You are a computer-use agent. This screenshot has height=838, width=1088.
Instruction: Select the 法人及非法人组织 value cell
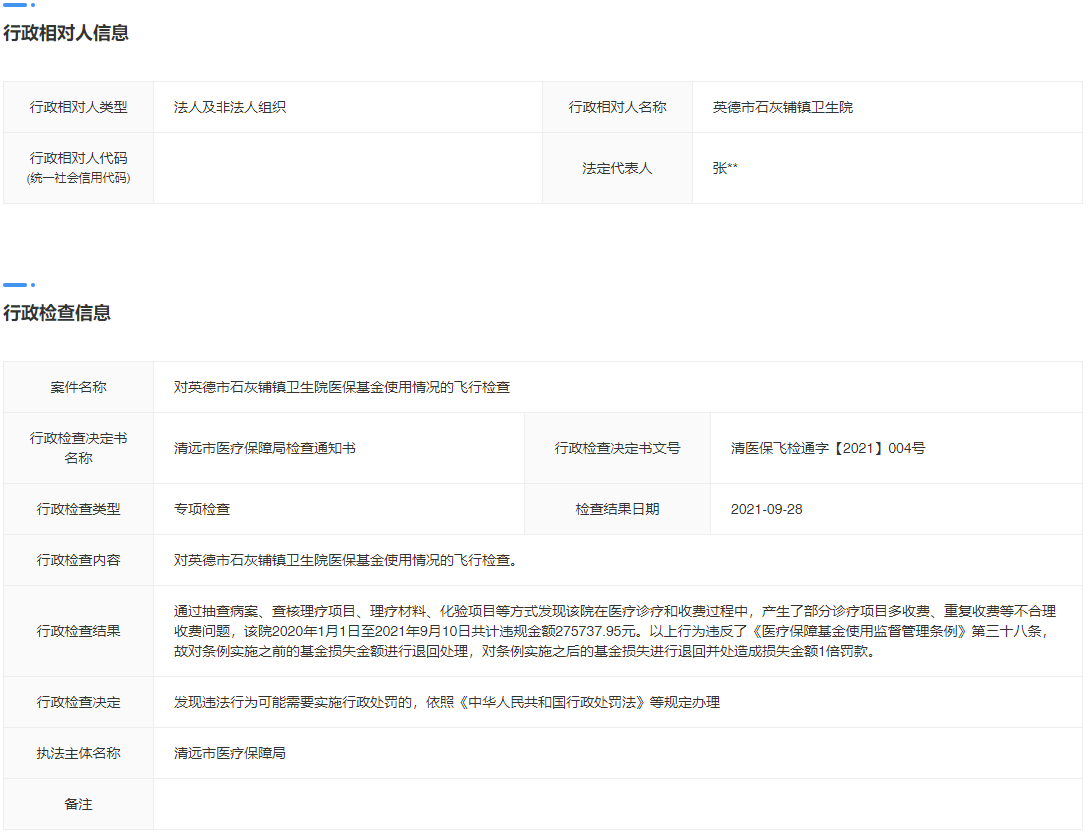(x=230, y=107)
